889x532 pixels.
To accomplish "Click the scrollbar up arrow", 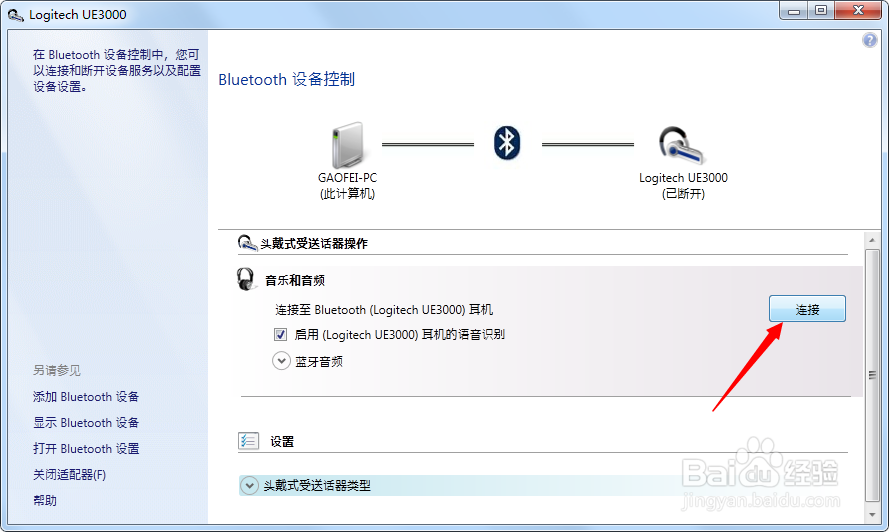I will (872, 240).
